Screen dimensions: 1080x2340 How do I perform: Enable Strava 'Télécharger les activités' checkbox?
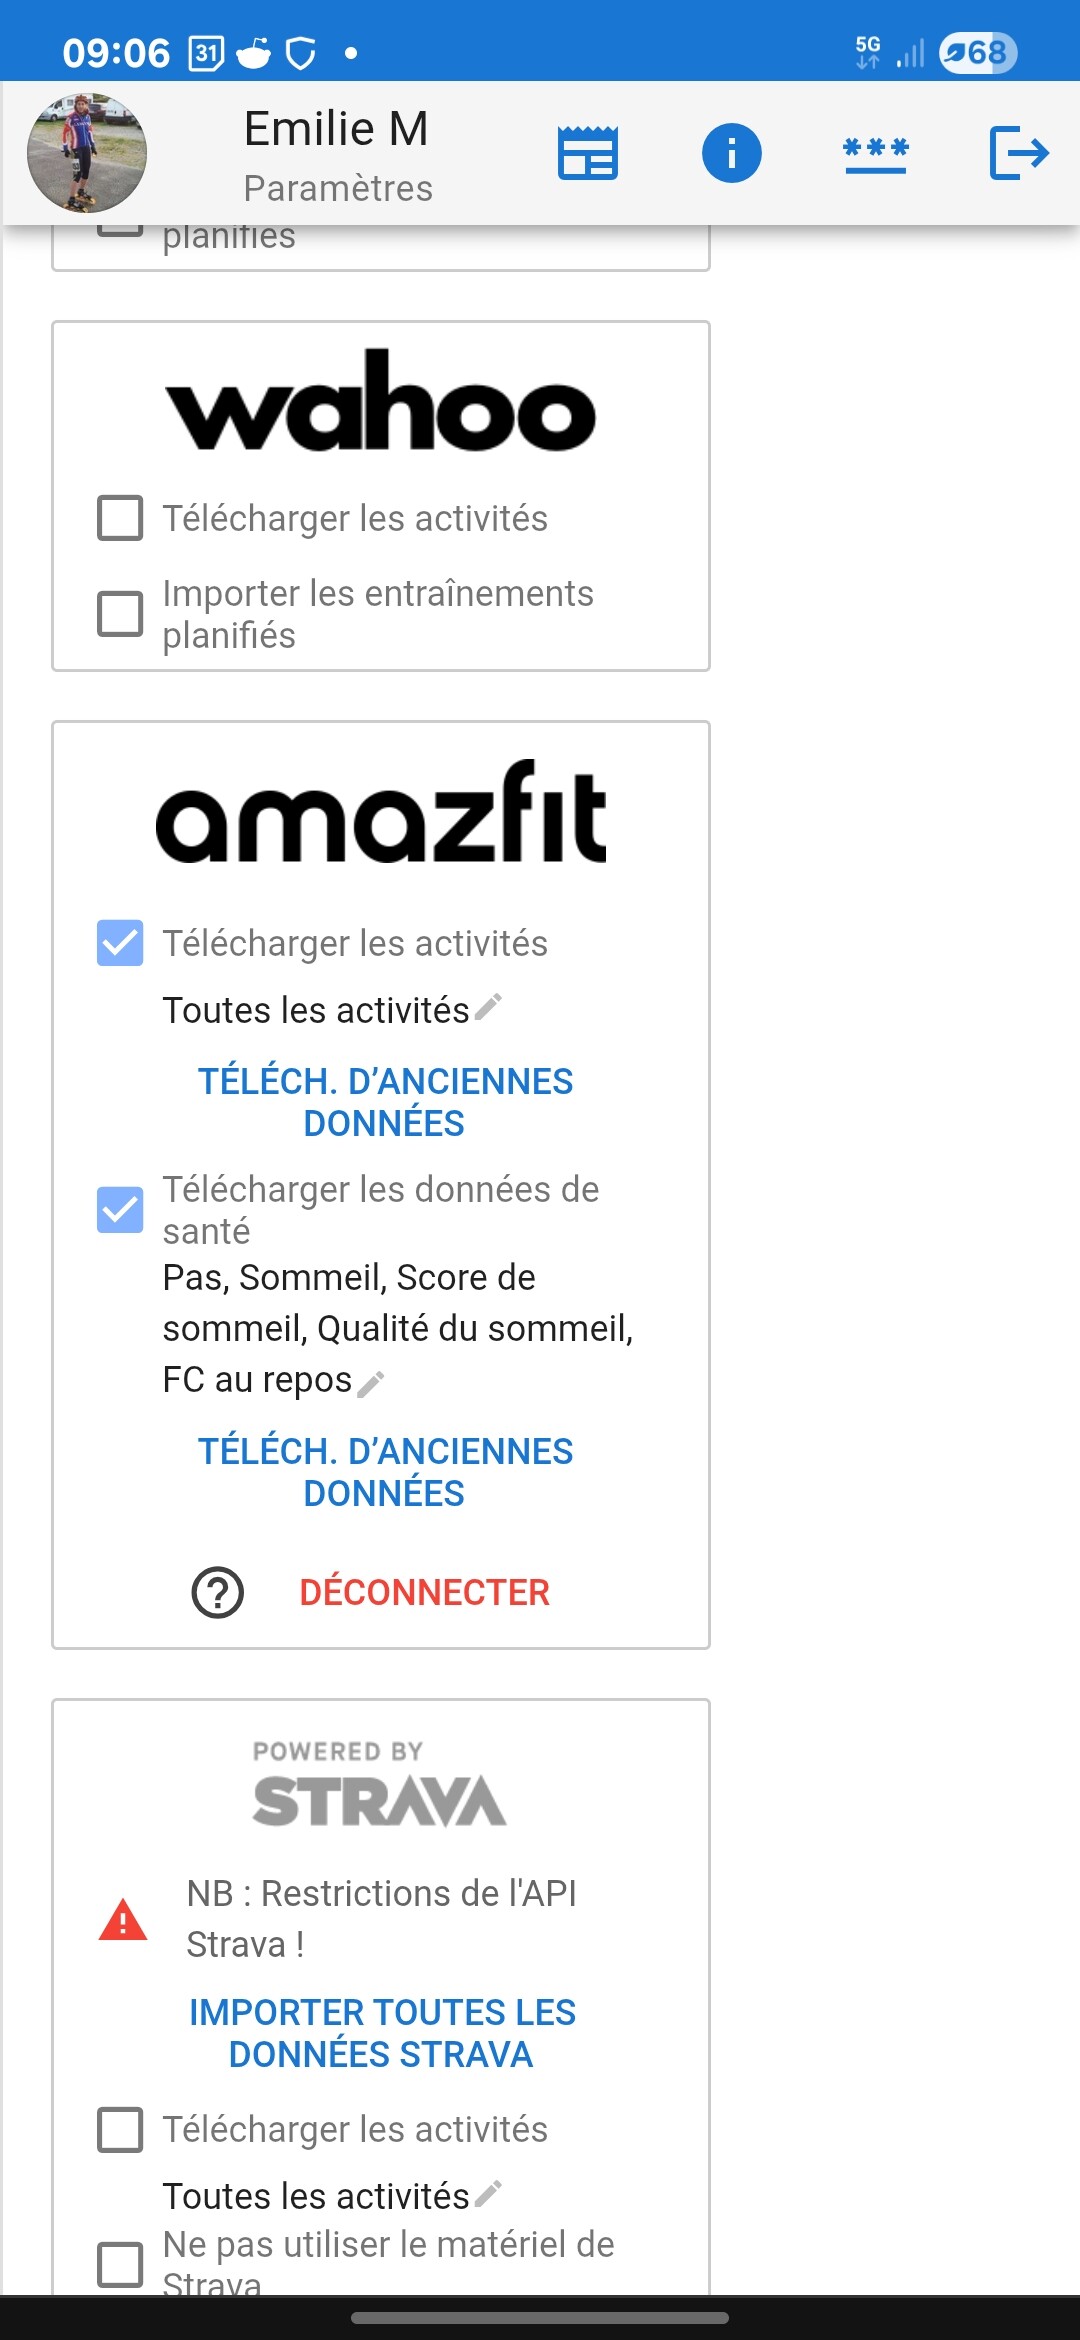[120, 2129]
